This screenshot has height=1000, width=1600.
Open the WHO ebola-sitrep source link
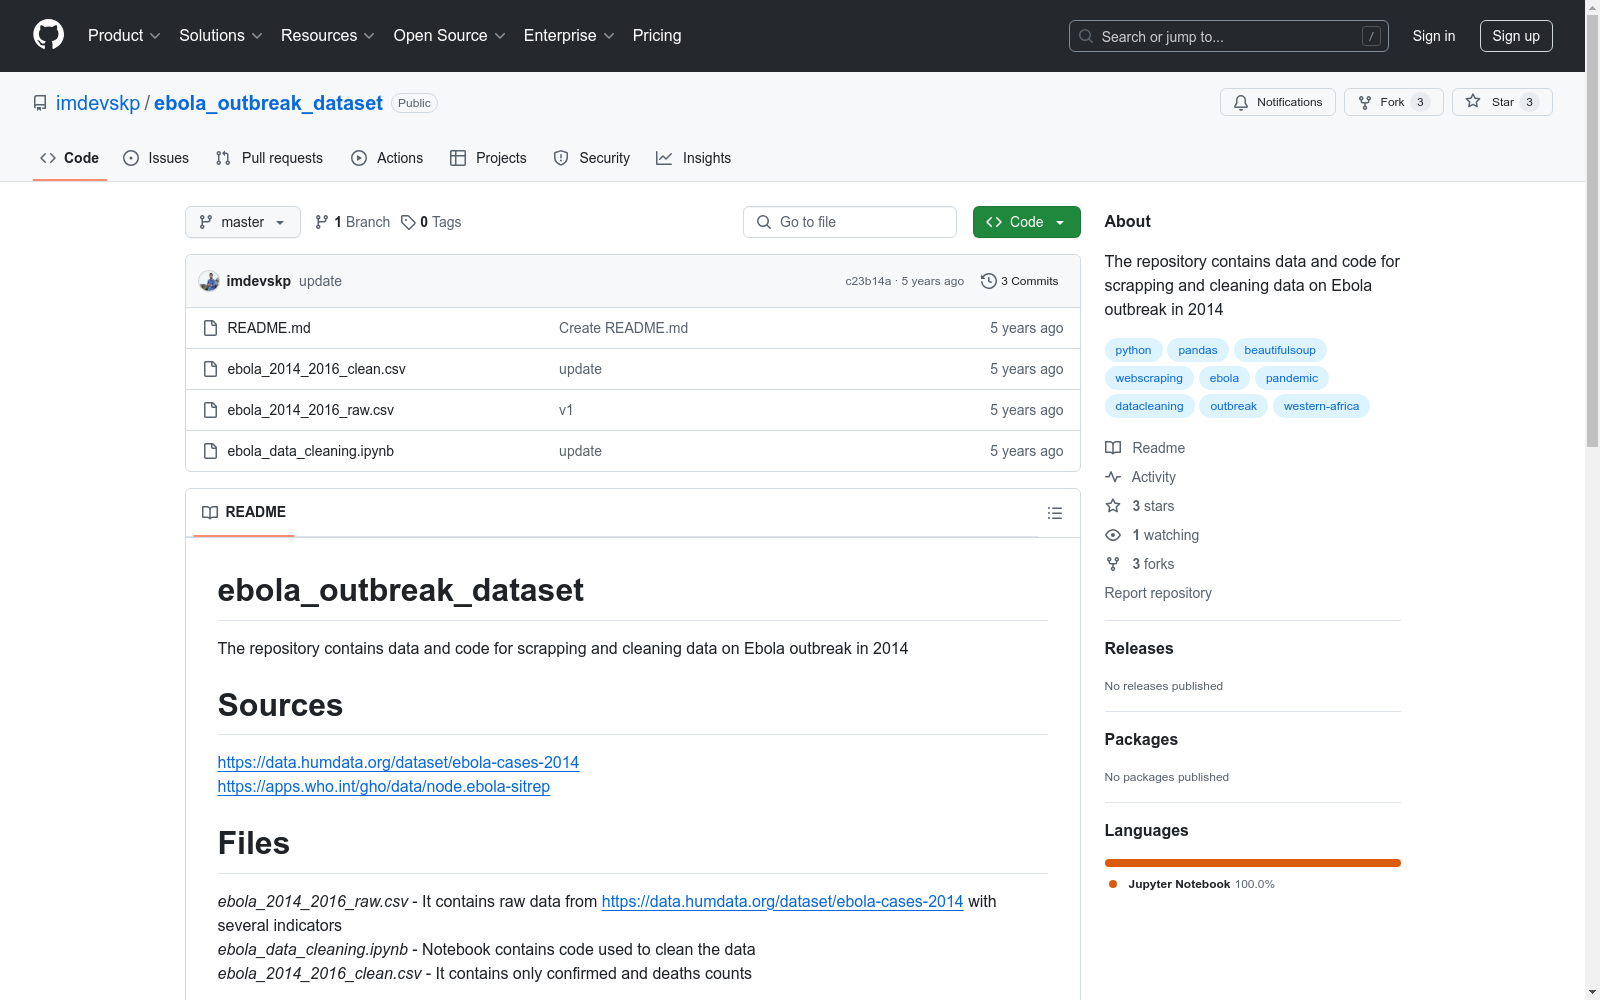tap(384, 786)
